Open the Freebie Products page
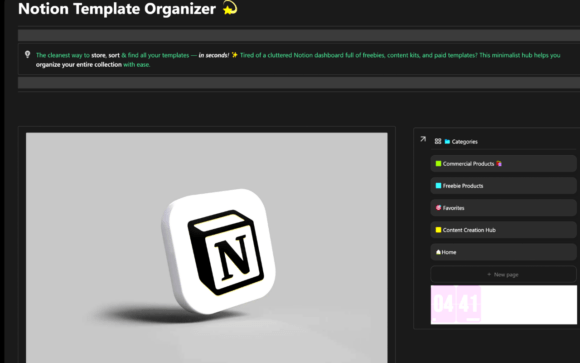The height and width of the screenshot is (363, 580). pos(503,186)
